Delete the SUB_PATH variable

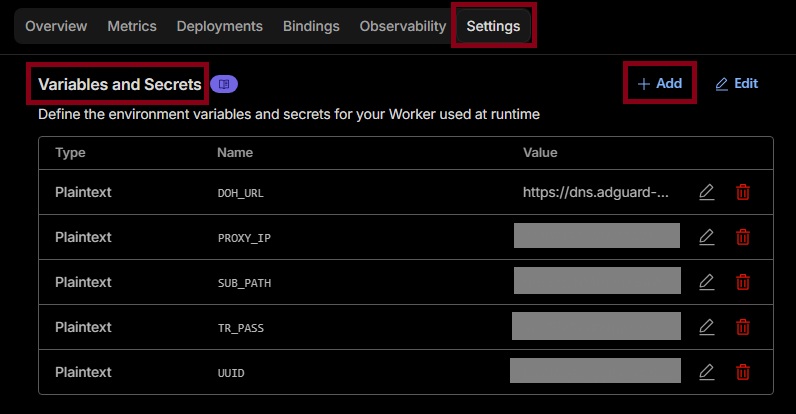(x=743, y=282)
